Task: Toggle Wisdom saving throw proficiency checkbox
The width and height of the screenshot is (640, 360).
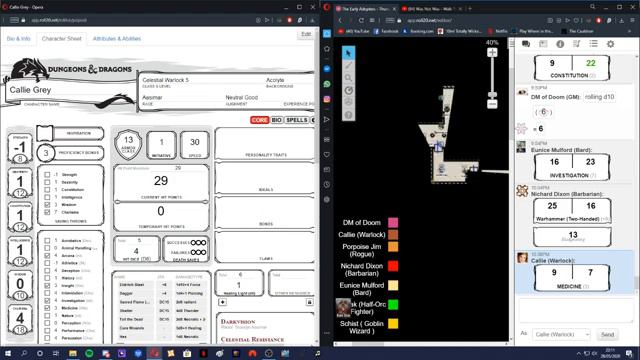Action: [x=47, y=204]
